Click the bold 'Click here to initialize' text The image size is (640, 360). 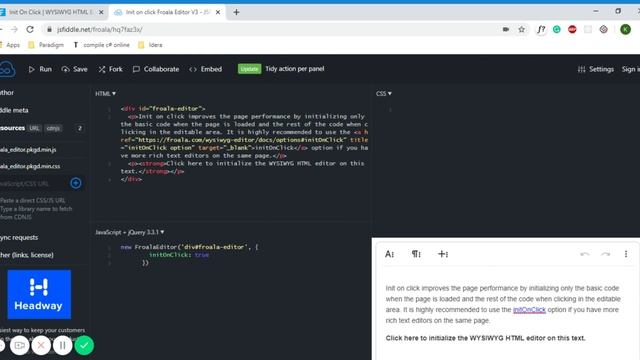tap(485, 338)
